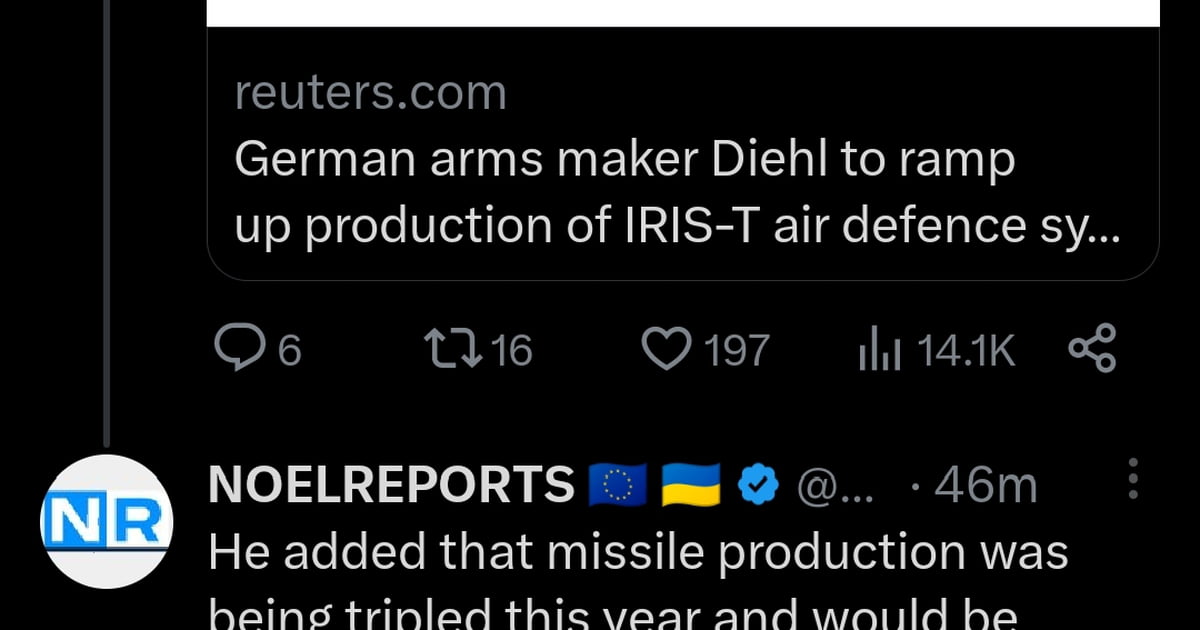Click the Ukraine flag emoji in name
The height and width of the screenshot is (630, 1200).
click(x=691, y=486)
